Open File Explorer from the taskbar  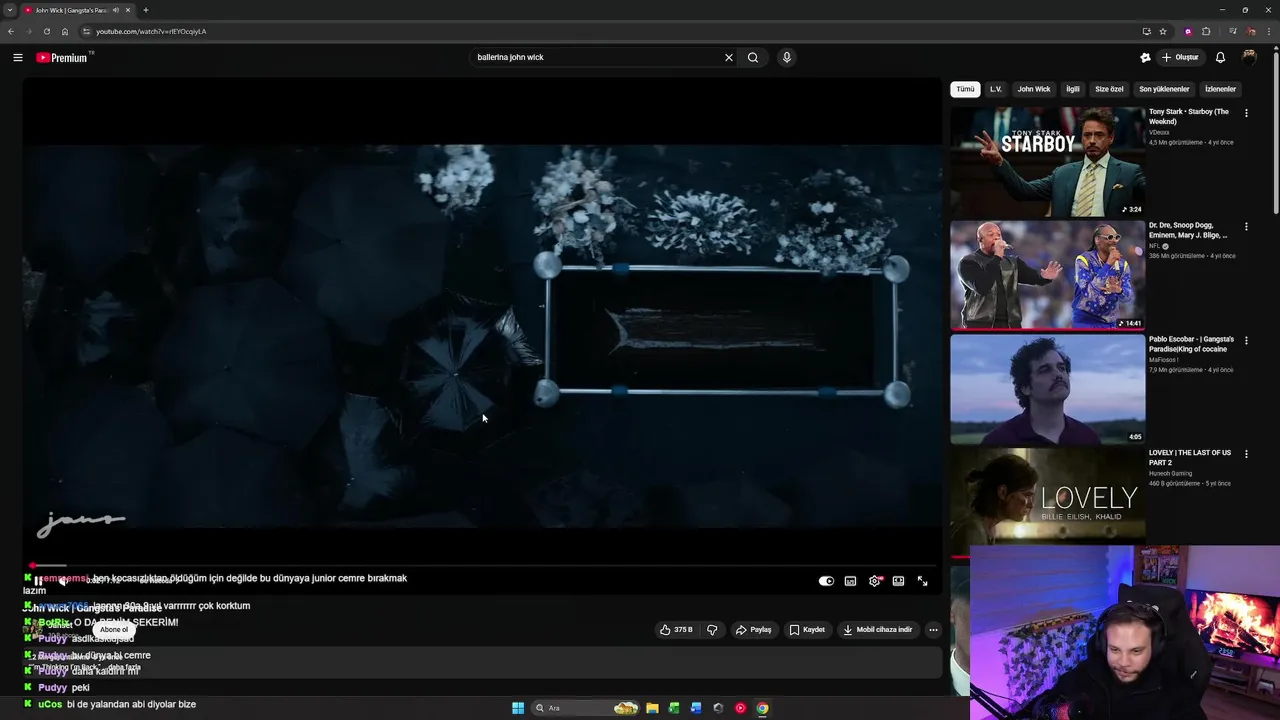[x=652, y=708]
